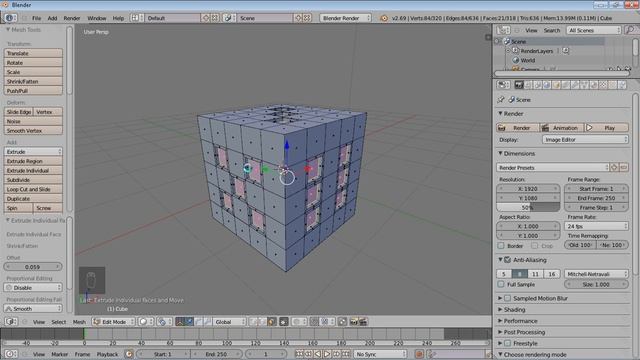Open the Render Layers properties tab icon
The image size is (640, 360).
[x=528, y=85]
